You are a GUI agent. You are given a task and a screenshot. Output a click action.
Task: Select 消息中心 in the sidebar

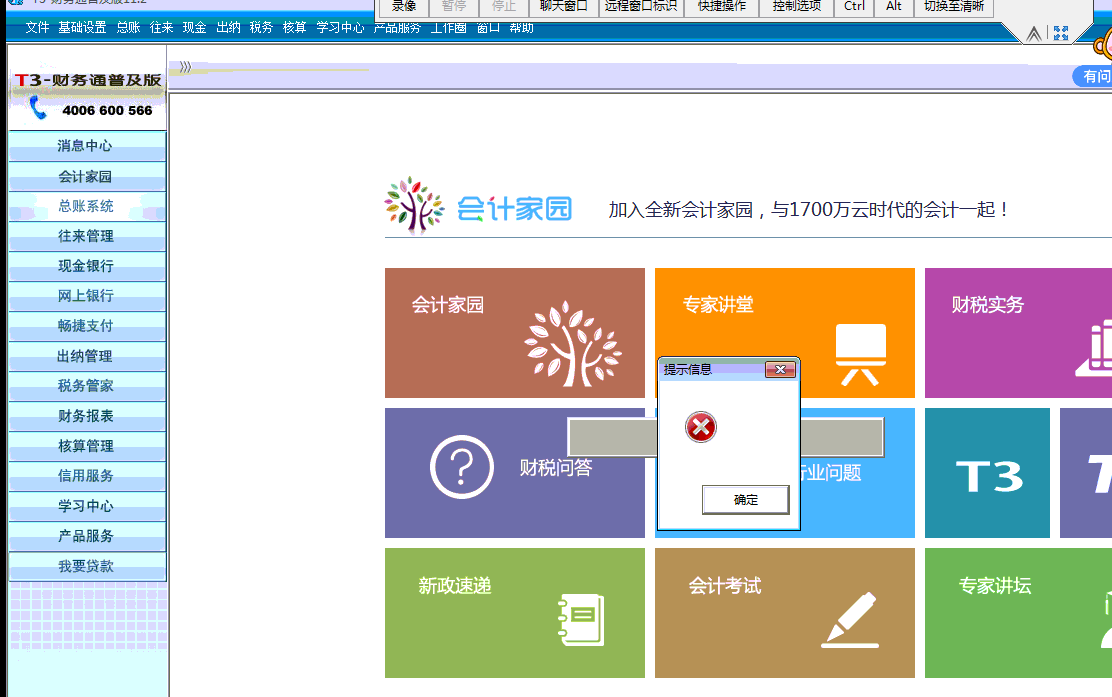[87, 146]
